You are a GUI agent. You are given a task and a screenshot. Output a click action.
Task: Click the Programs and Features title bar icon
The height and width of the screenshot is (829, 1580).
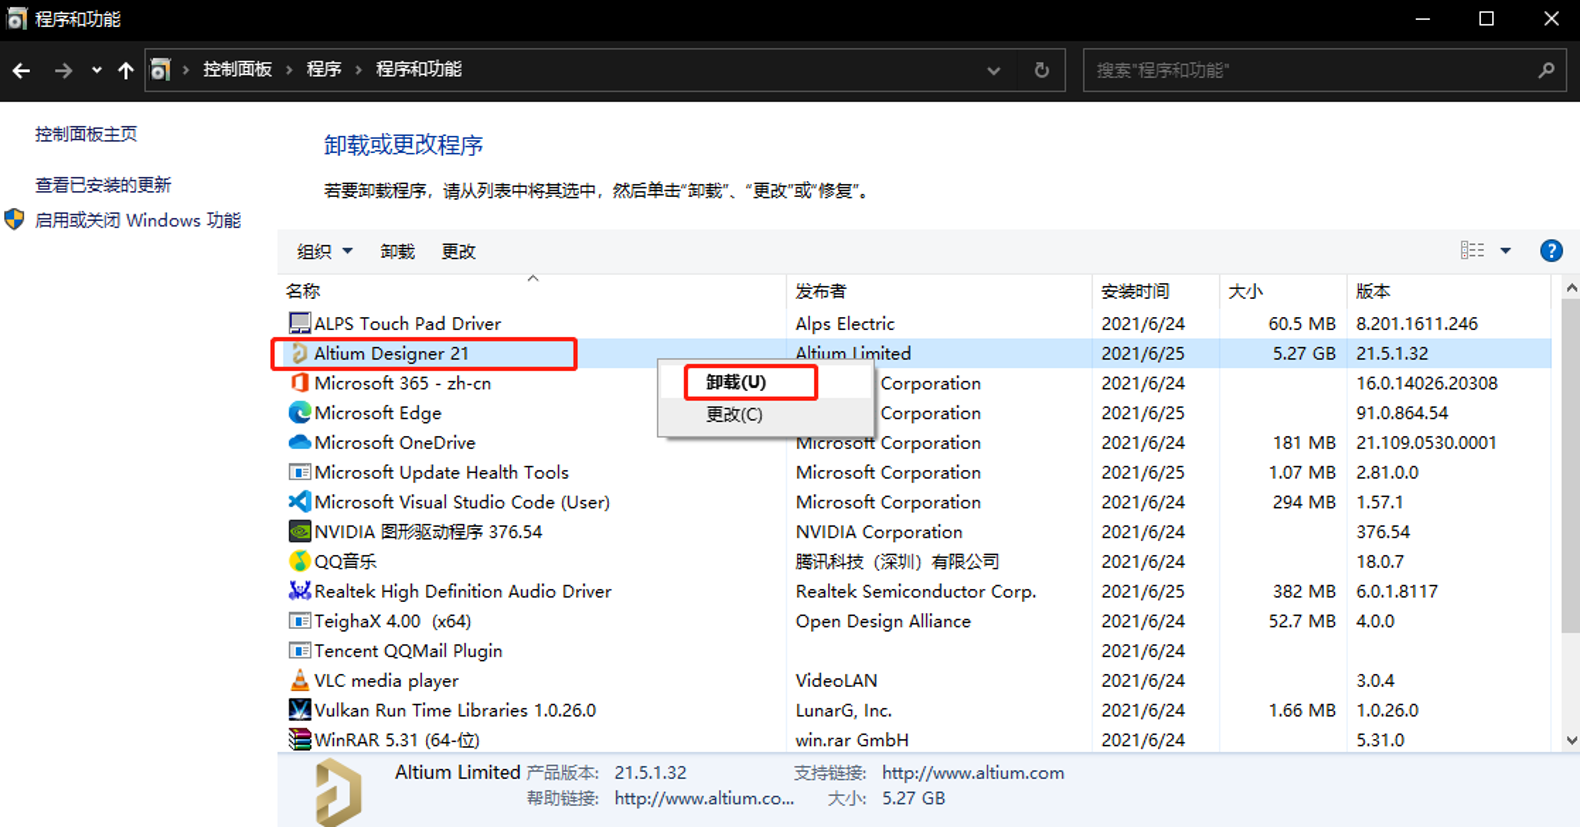(16, 19)
